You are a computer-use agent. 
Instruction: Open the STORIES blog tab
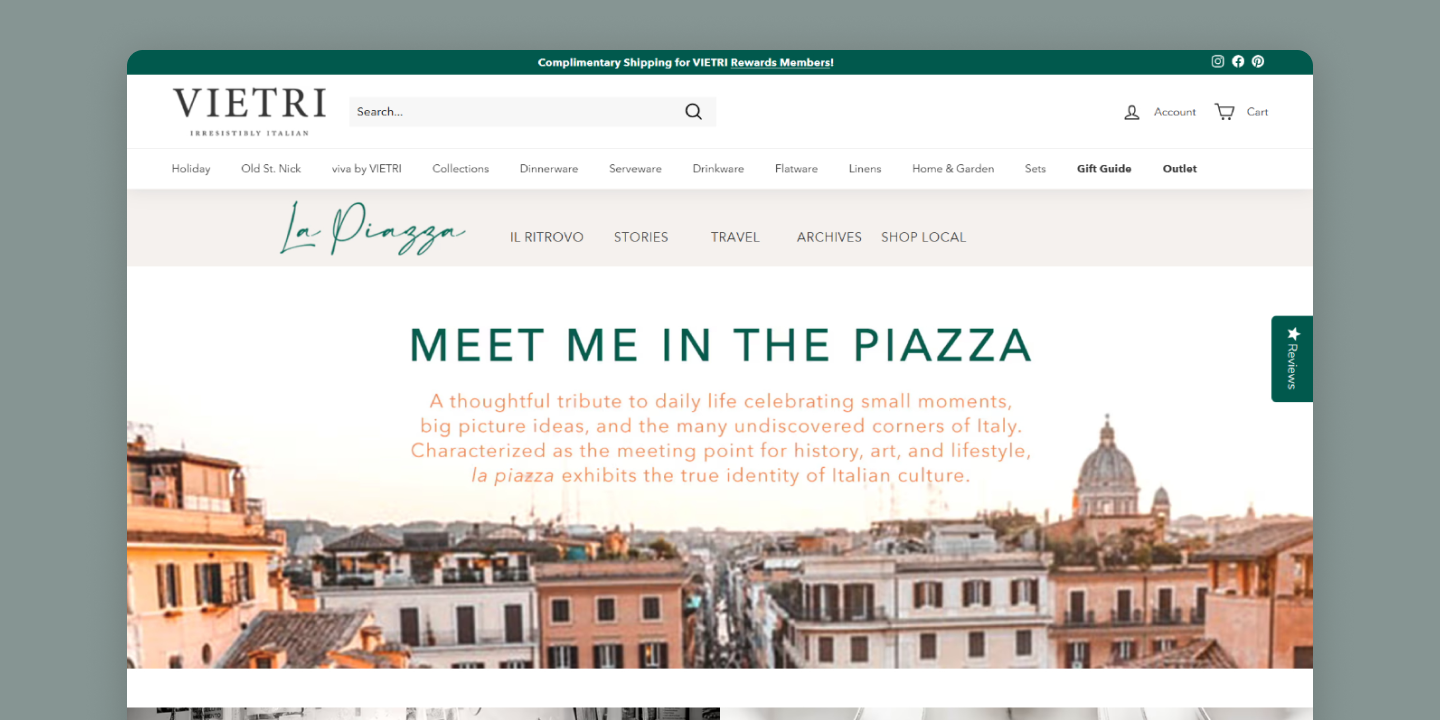tap(641, 237)
